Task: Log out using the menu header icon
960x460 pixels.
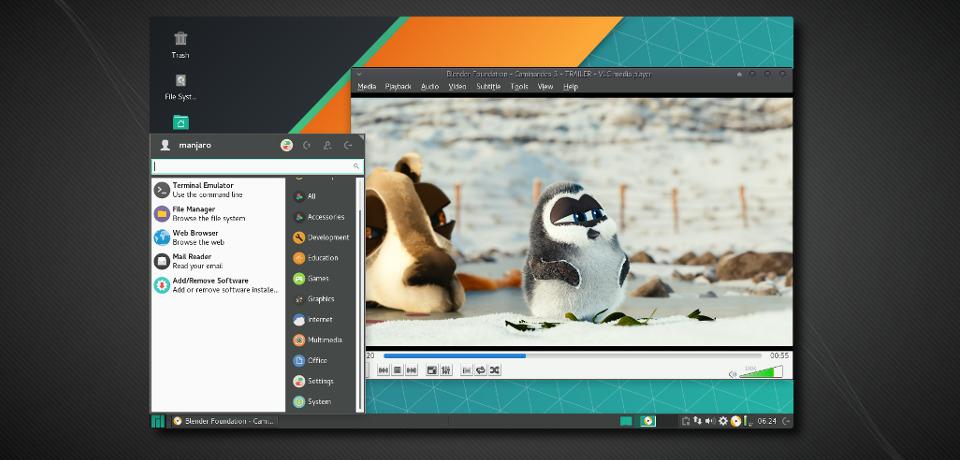Action: click(x=348, y=145)
